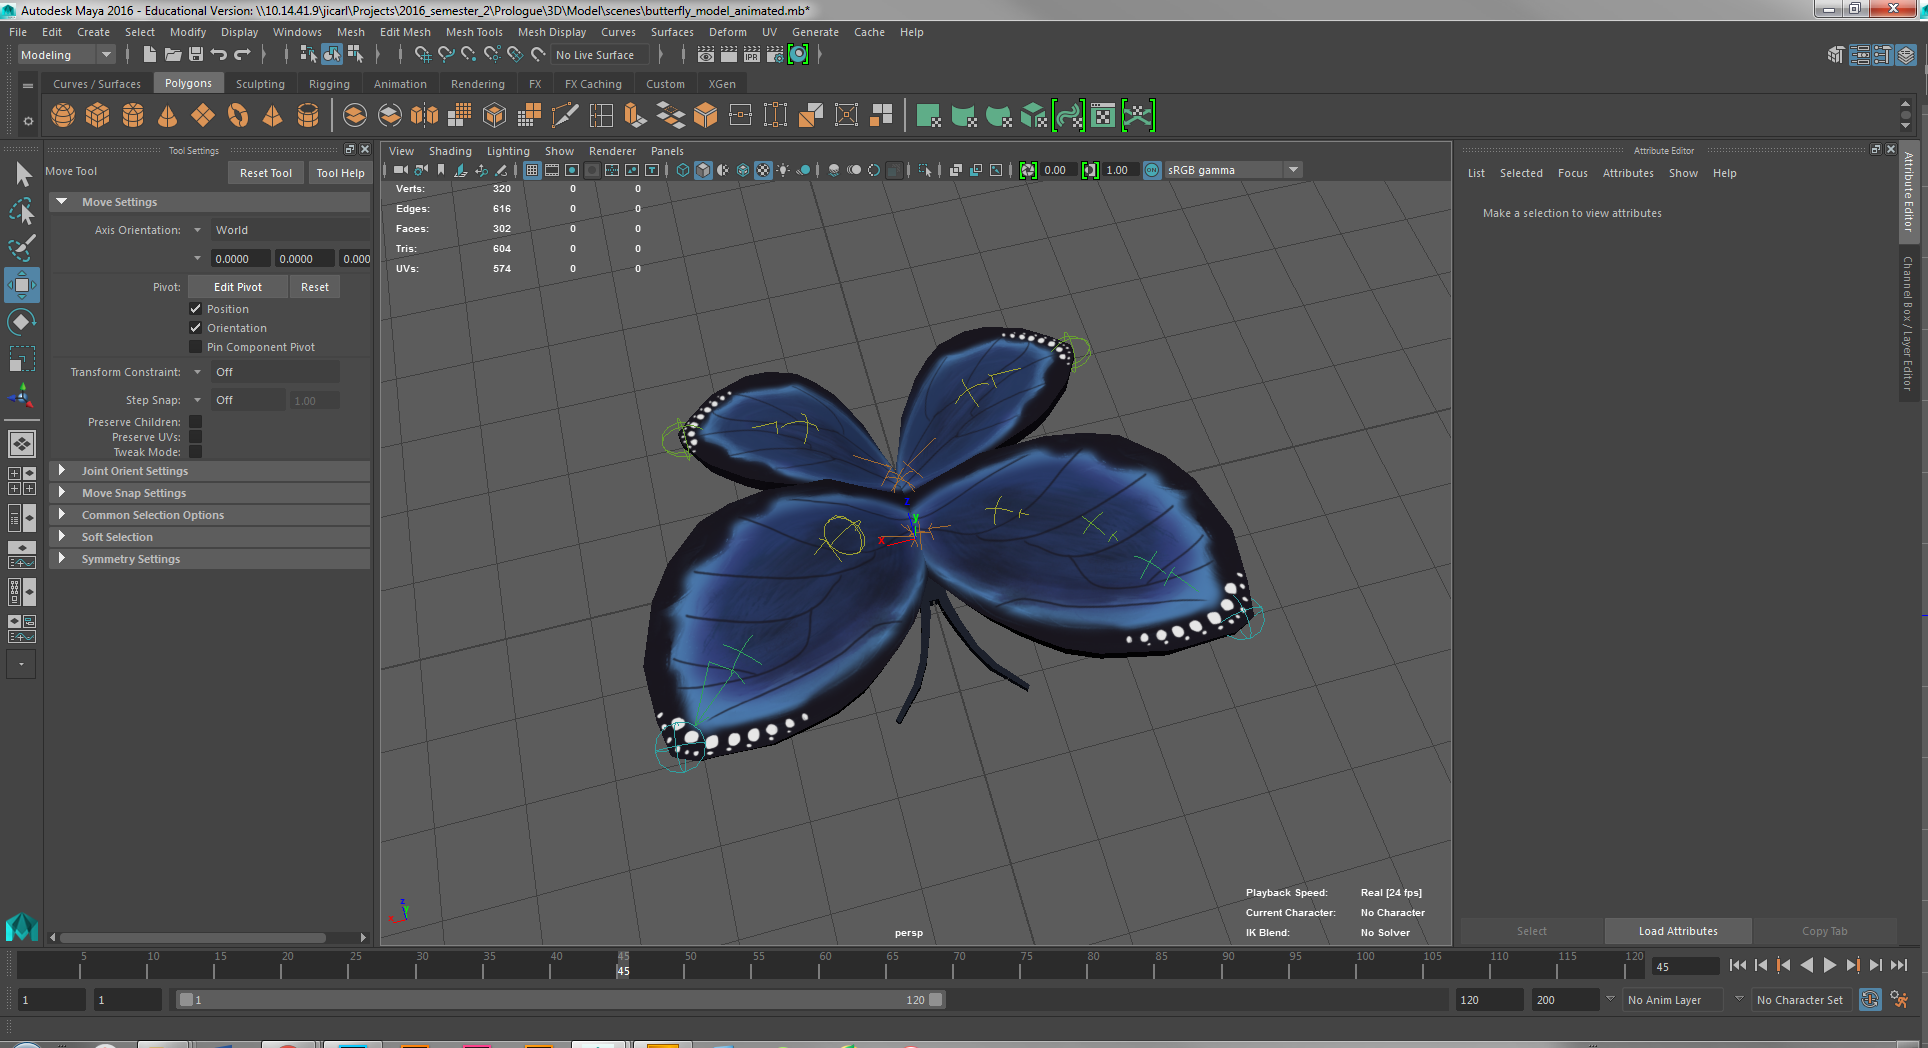Open the viewport Shading menu
This screenshot has height=1048, width=1928.
point(450,151)
